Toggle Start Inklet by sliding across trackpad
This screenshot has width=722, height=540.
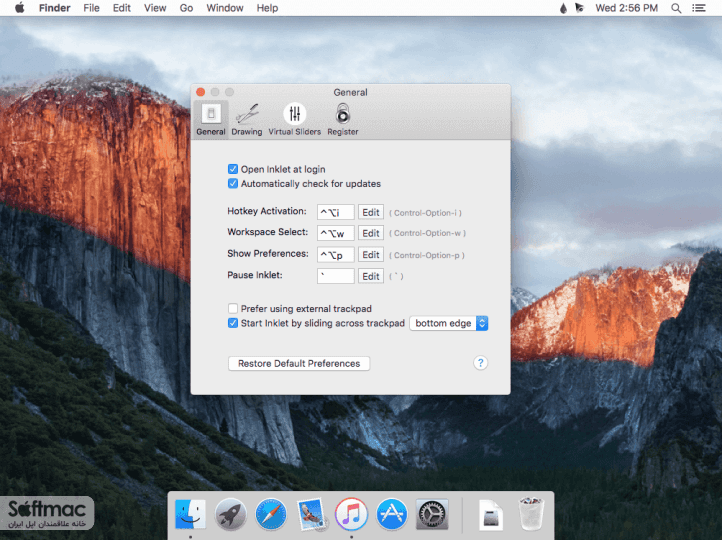[233, 323]
